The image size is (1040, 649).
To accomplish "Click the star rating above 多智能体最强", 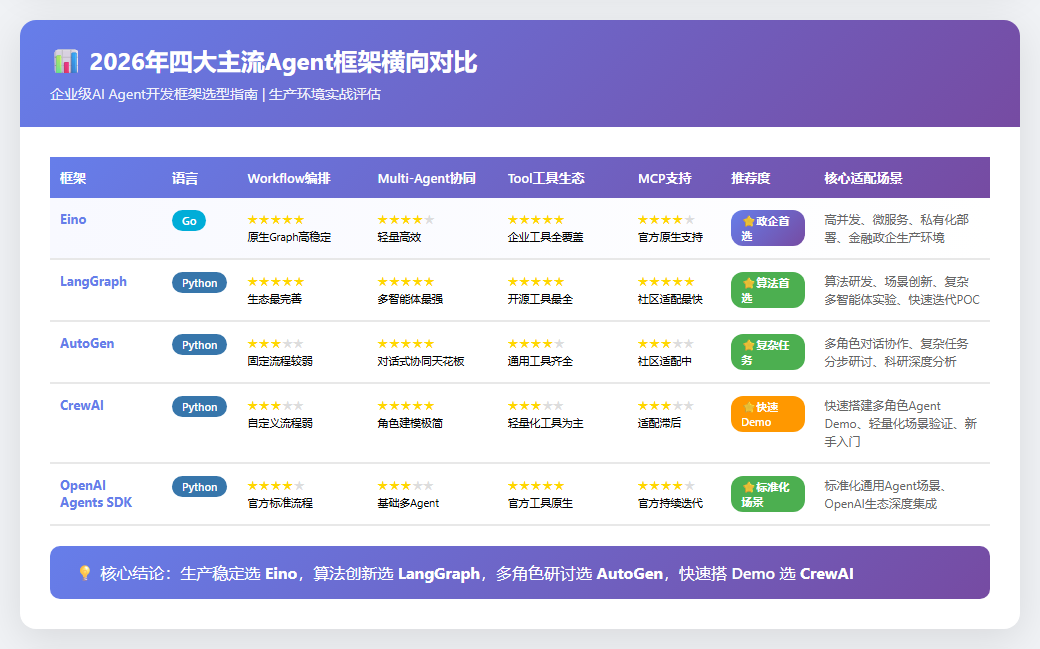I will coord(406,282).
